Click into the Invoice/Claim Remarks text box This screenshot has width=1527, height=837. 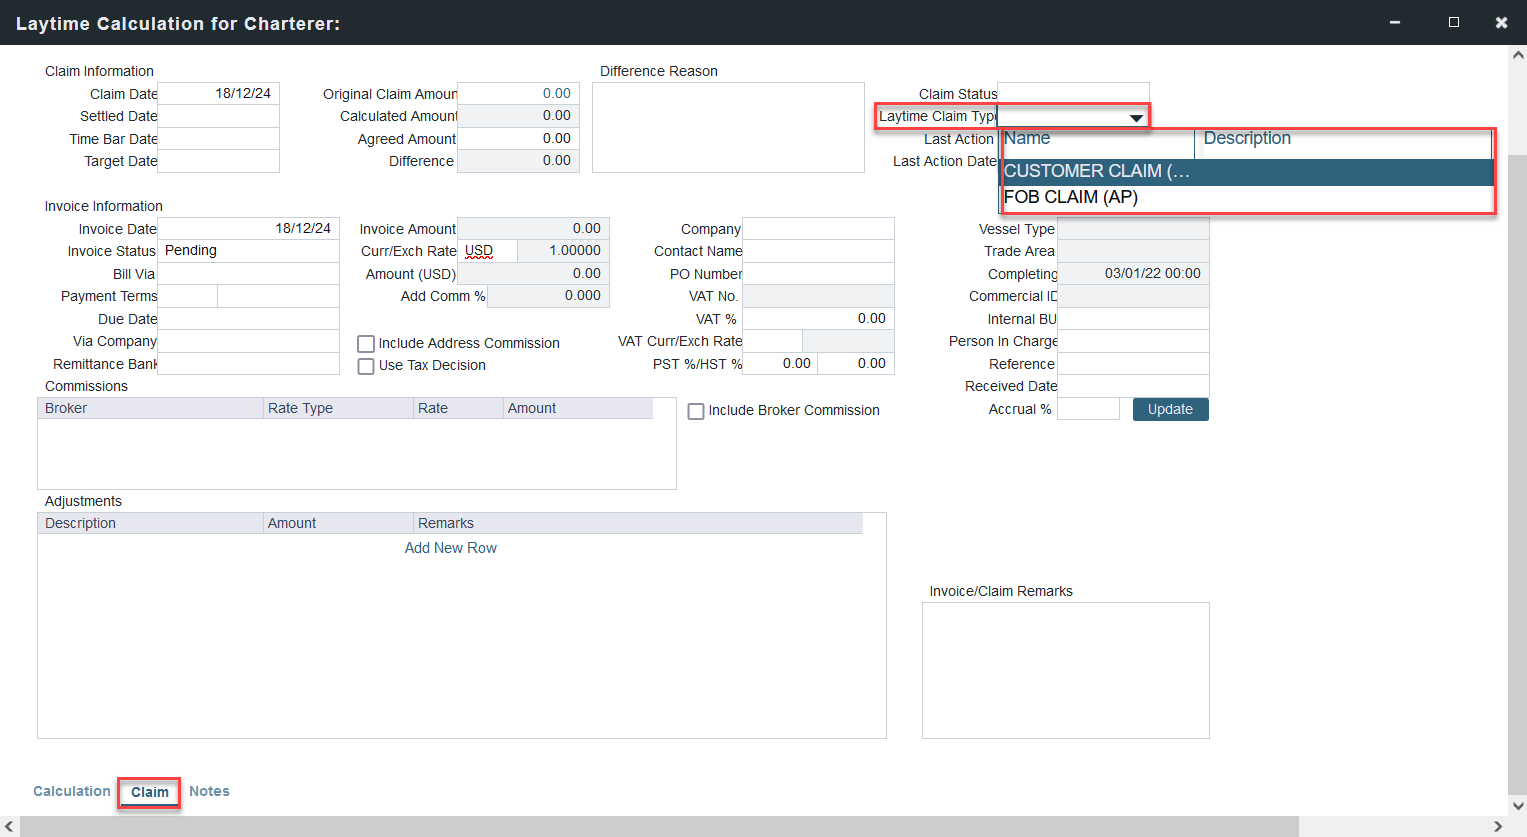[1065, 670]
